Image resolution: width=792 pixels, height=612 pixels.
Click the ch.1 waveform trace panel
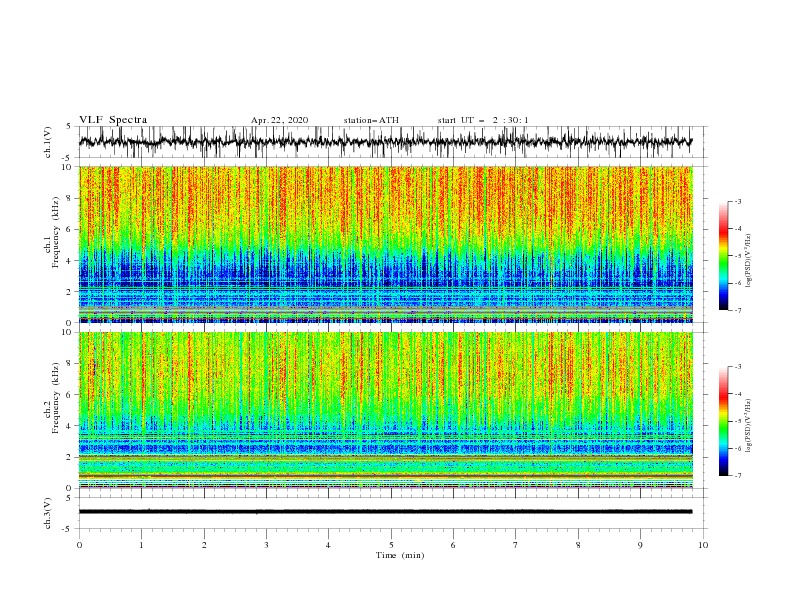(x=393, y=142)
